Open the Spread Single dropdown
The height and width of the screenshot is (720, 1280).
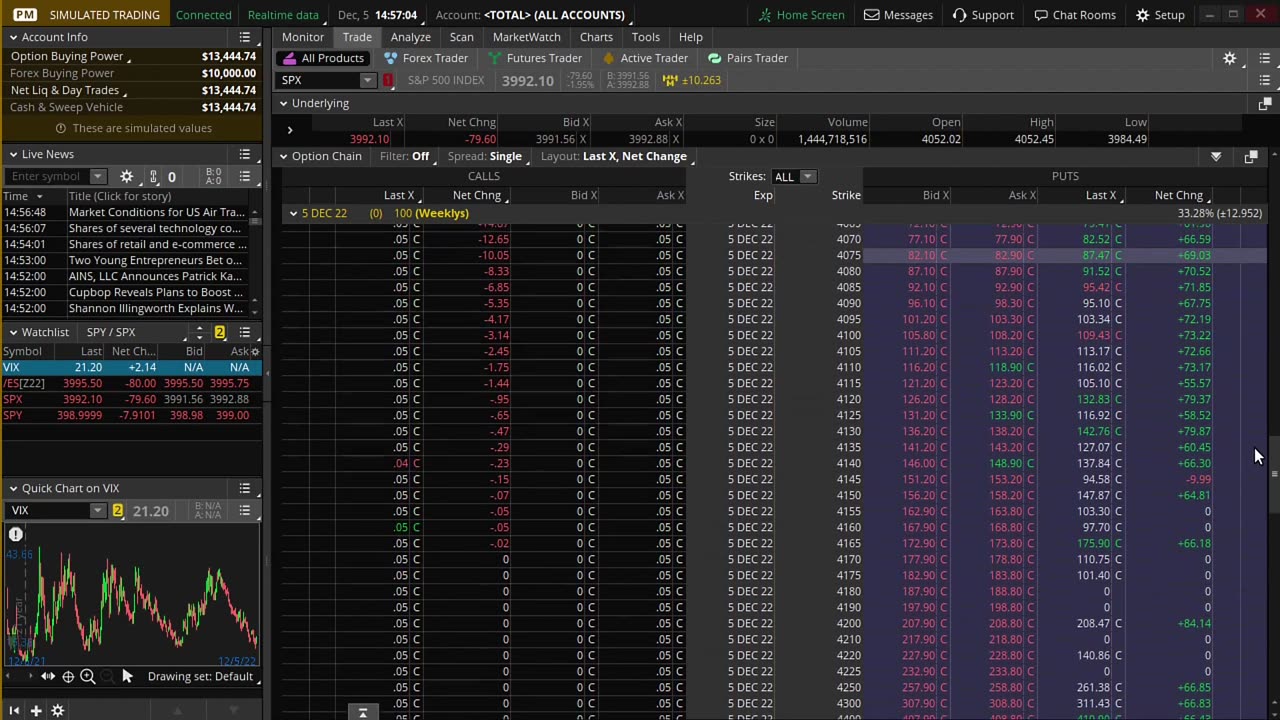[x=485, y=156]
